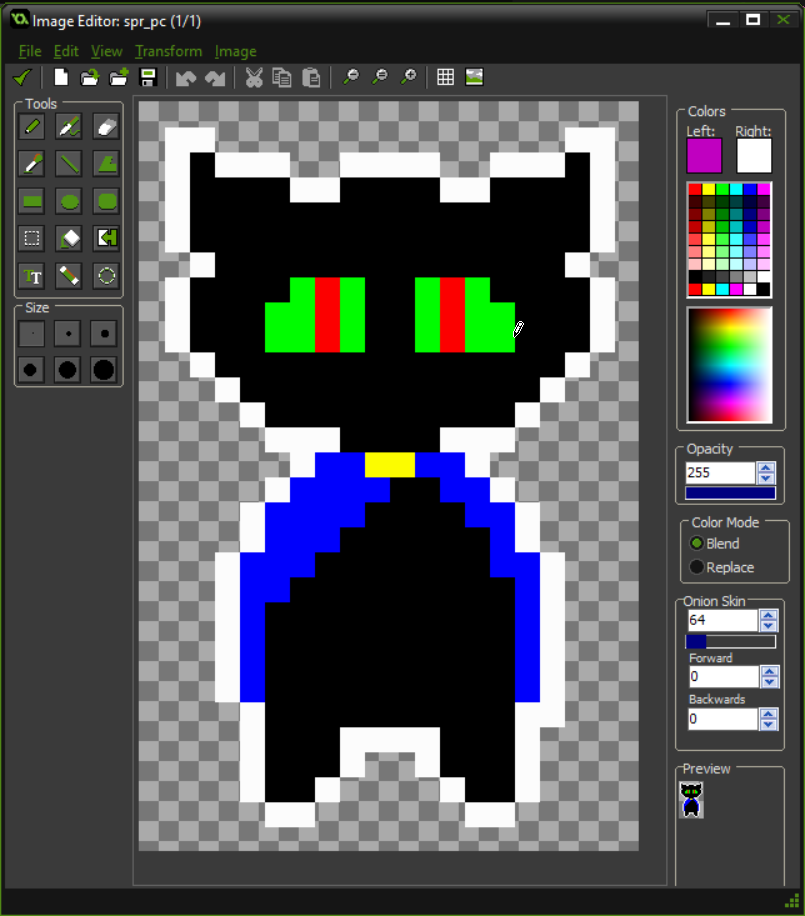Image resolution: width=805 pixels, height=916 pixels.
Task: Undo the last action in toolbar
Action: [186, 78]
